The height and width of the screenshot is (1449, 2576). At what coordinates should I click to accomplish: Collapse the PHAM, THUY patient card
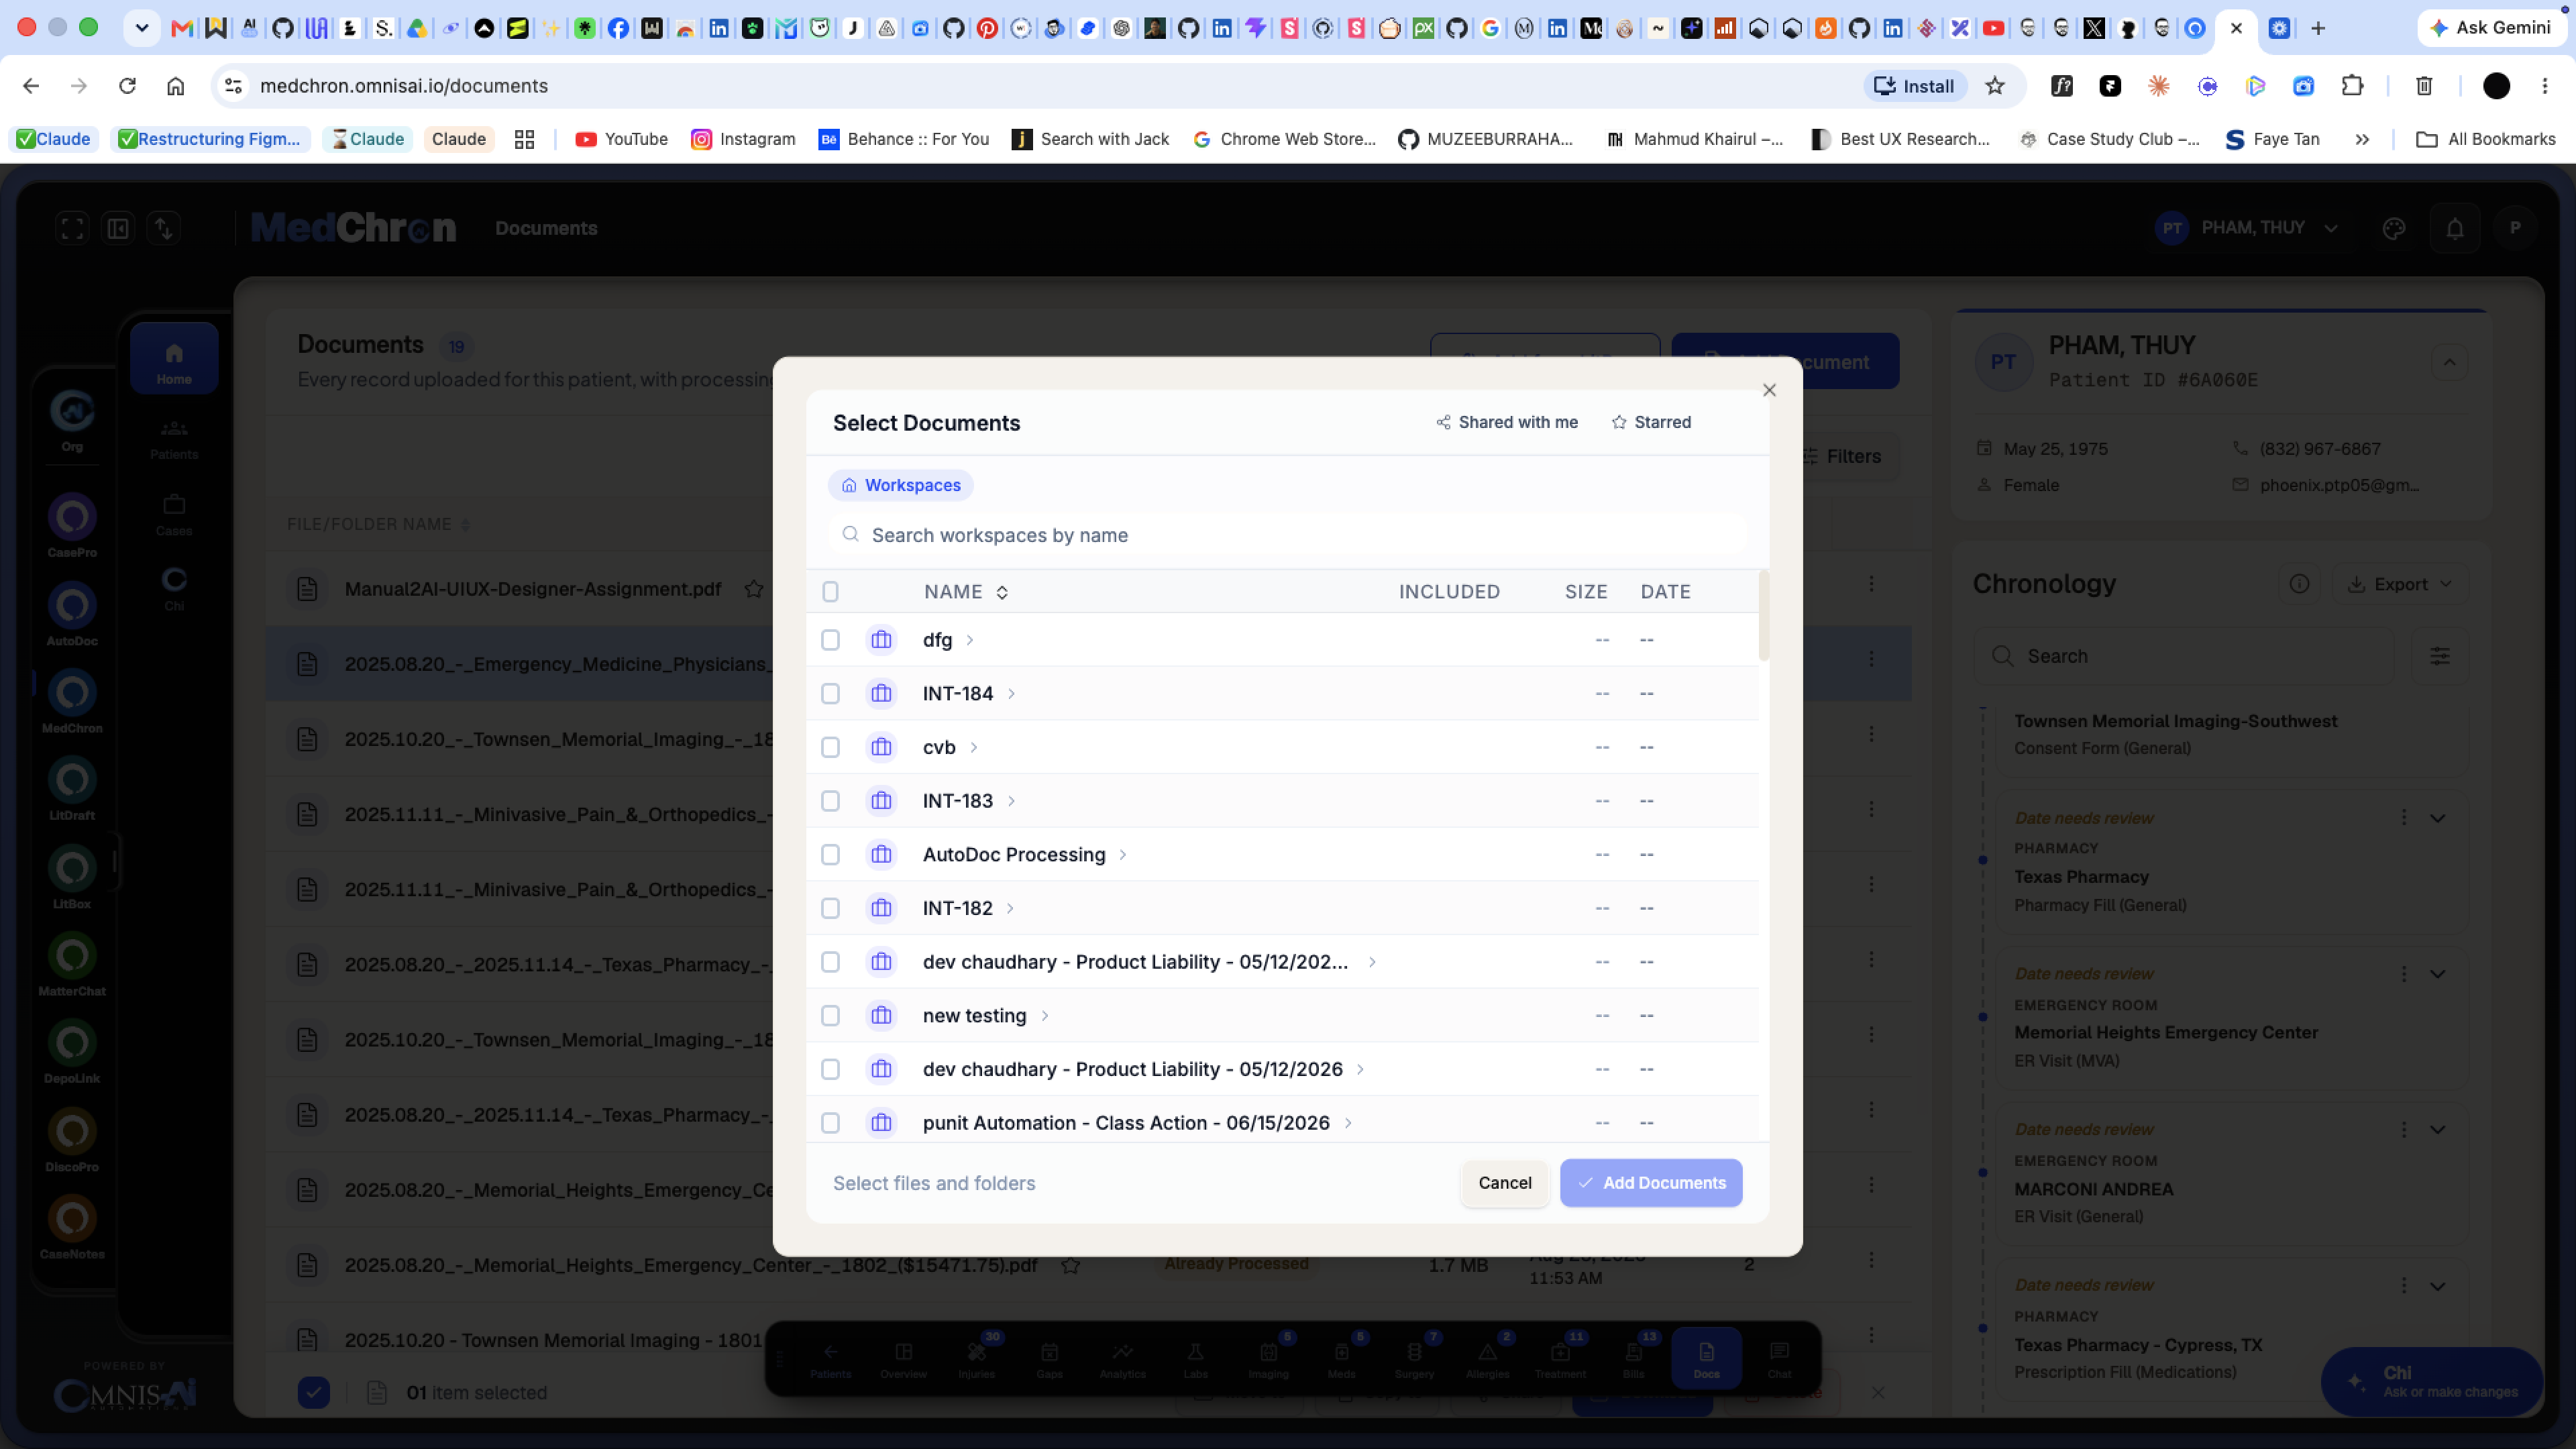2449,362
